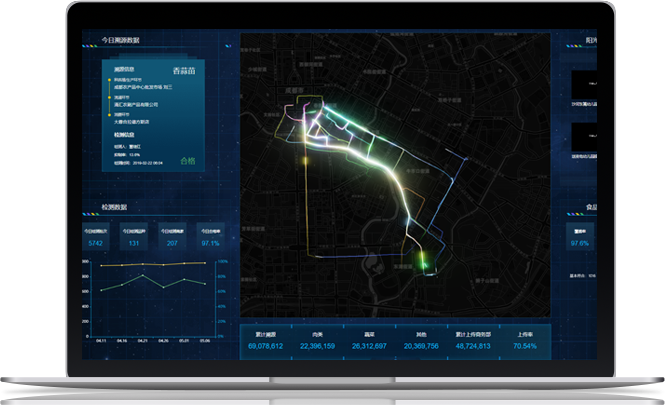Select the 97.1% pass rate card
This screenshot has width=665, height=405.
(x=210, y=238)
